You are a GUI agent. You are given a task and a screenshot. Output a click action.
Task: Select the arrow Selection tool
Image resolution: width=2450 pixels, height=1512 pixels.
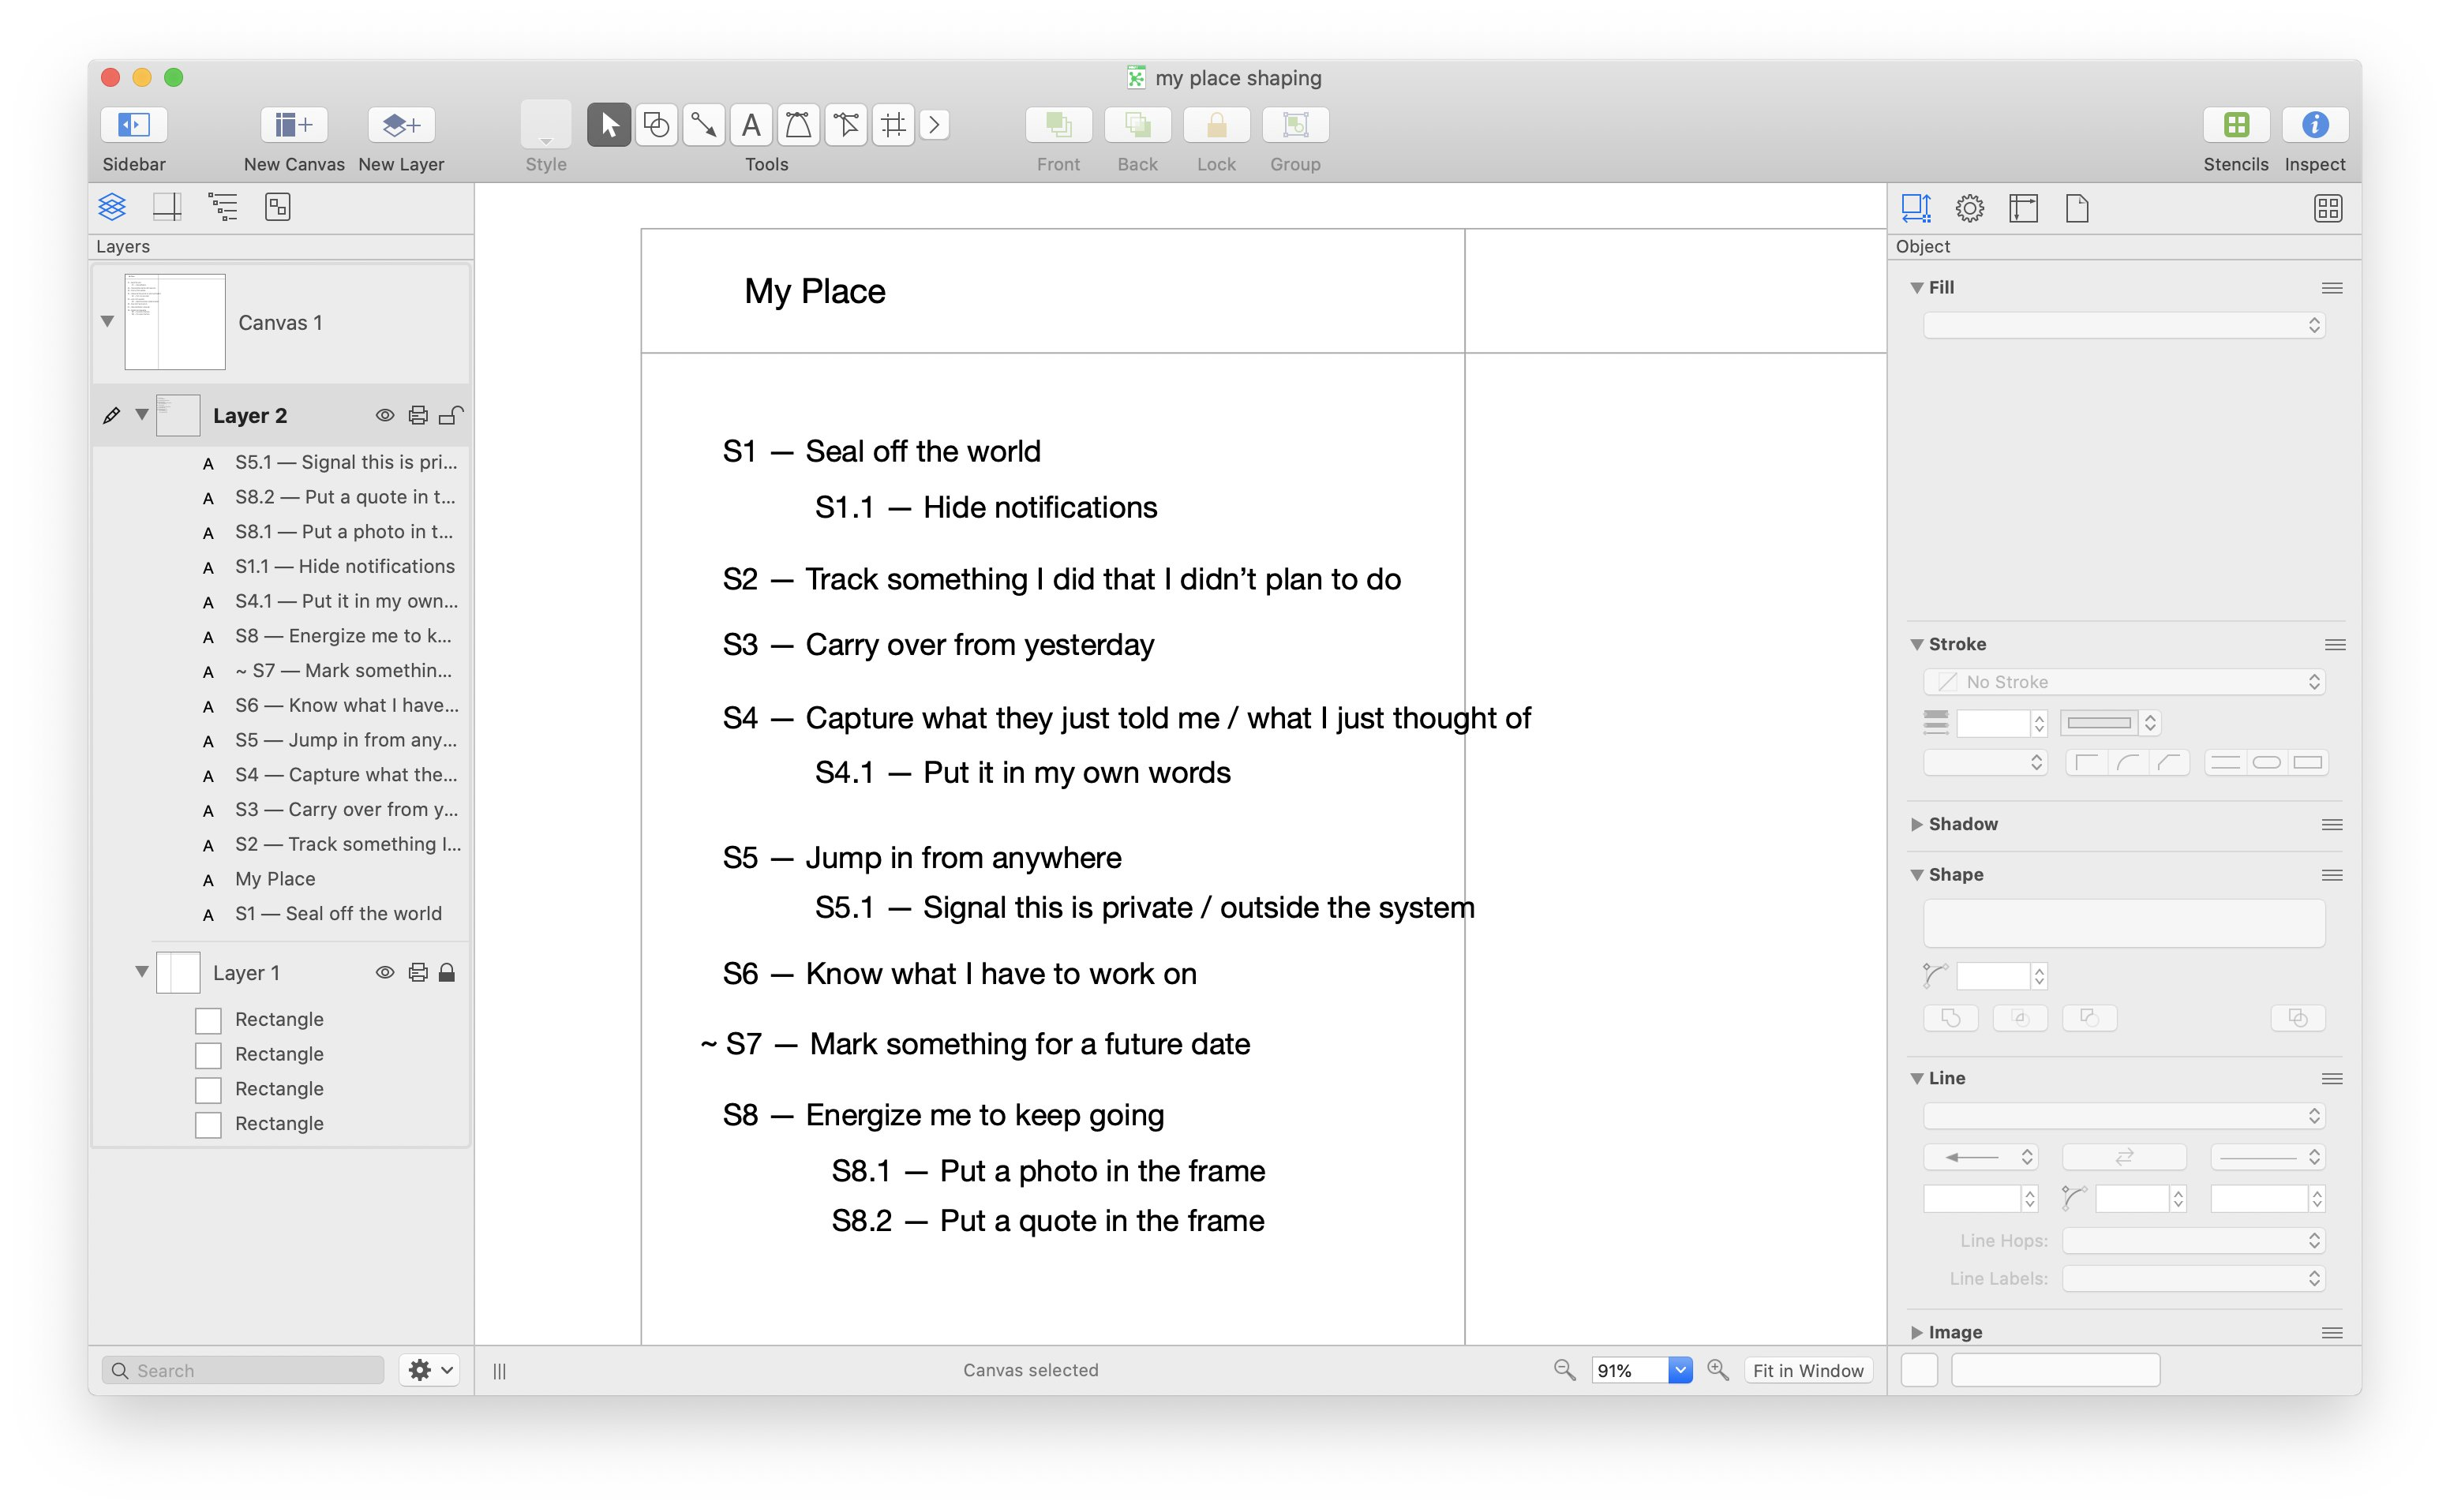[x=608, y=125]
